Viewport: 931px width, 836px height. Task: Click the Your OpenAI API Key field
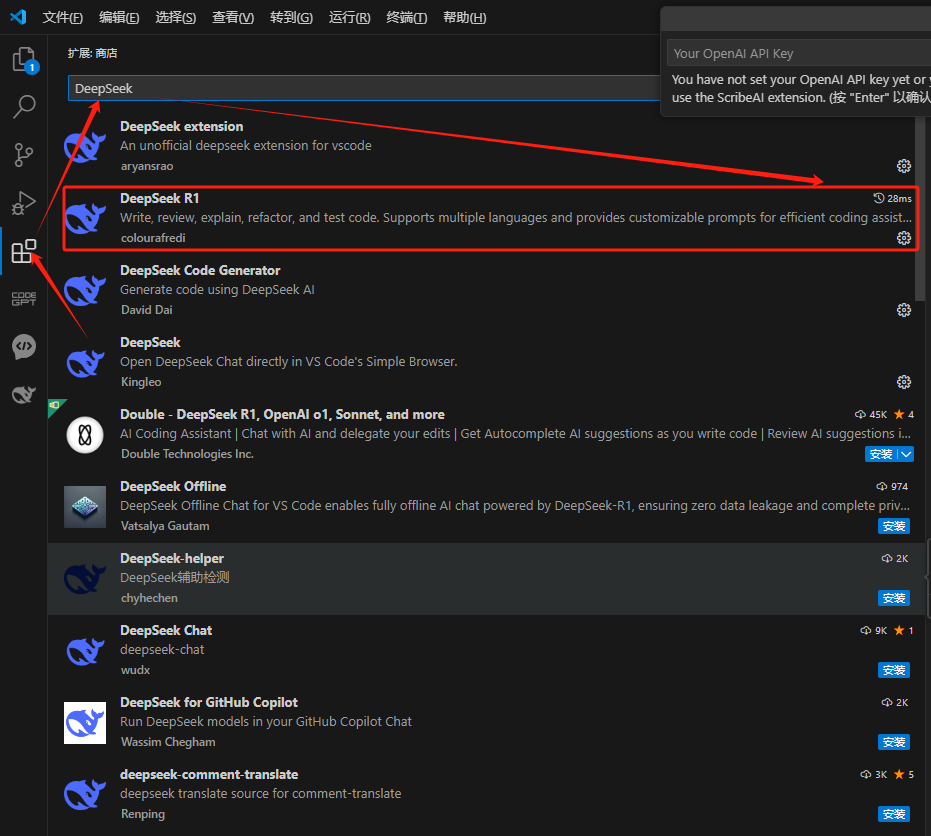(x=798, y=53)
